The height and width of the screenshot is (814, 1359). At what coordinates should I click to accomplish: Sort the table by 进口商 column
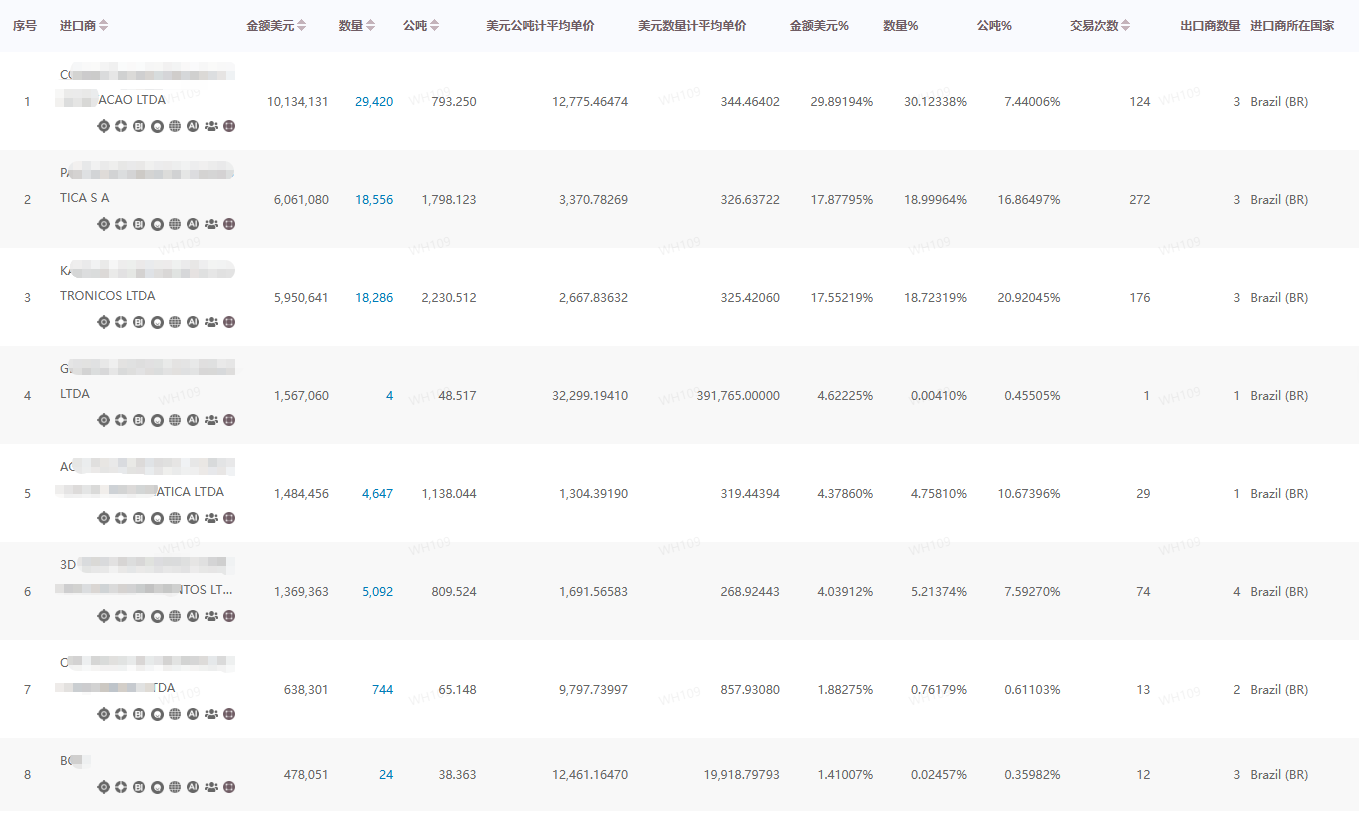point(104,26)
